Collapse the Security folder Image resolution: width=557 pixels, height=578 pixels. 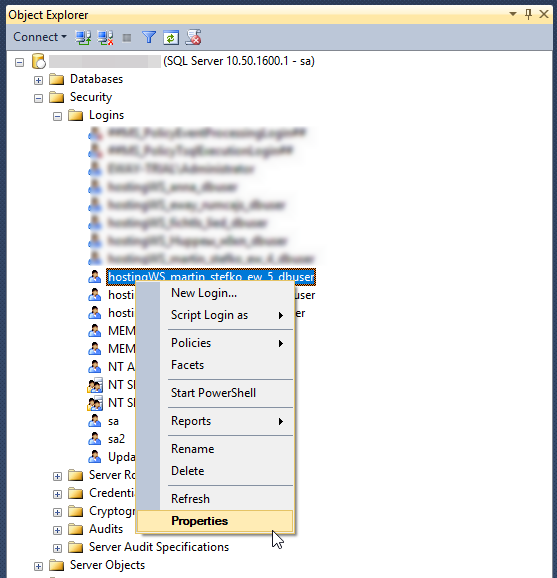click(38, 98)
